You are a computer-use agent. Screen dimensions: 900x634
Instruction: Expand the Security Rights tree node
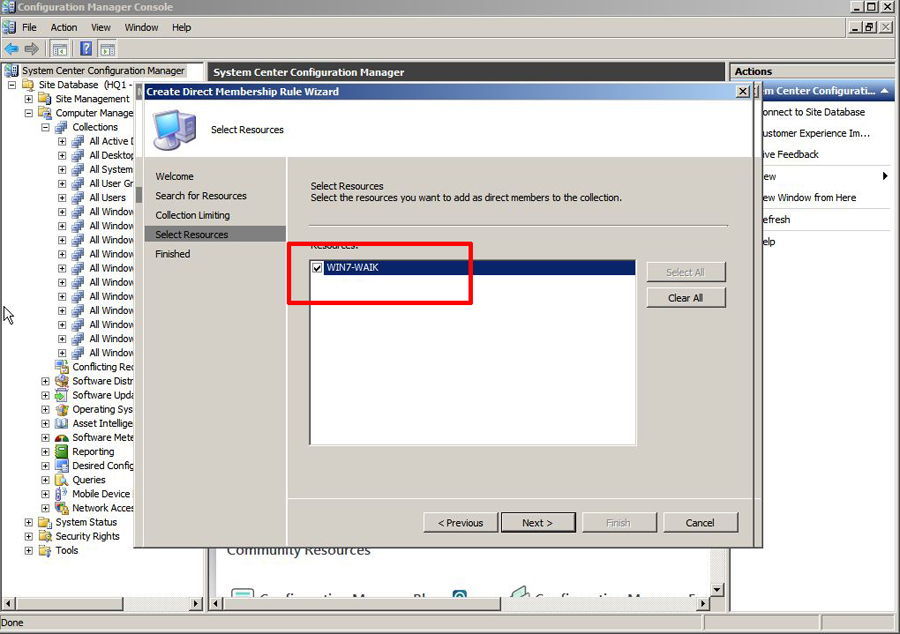28,536
